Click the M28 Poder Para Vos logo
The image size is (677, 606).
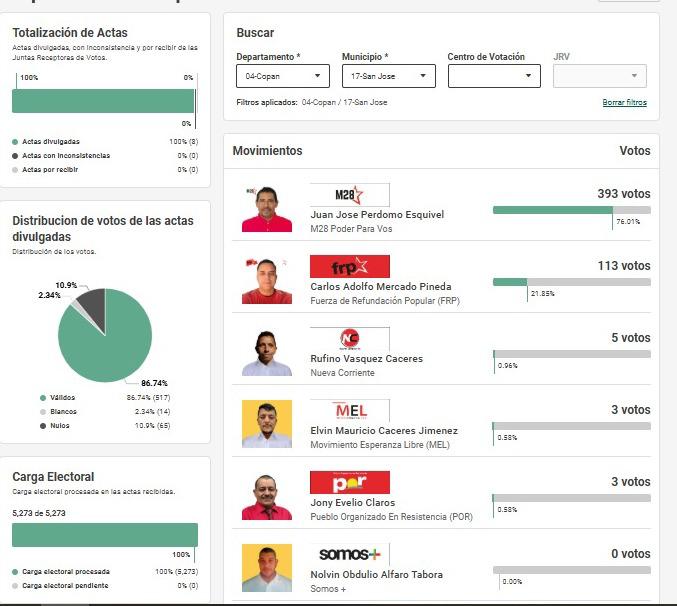pos(349,195)
